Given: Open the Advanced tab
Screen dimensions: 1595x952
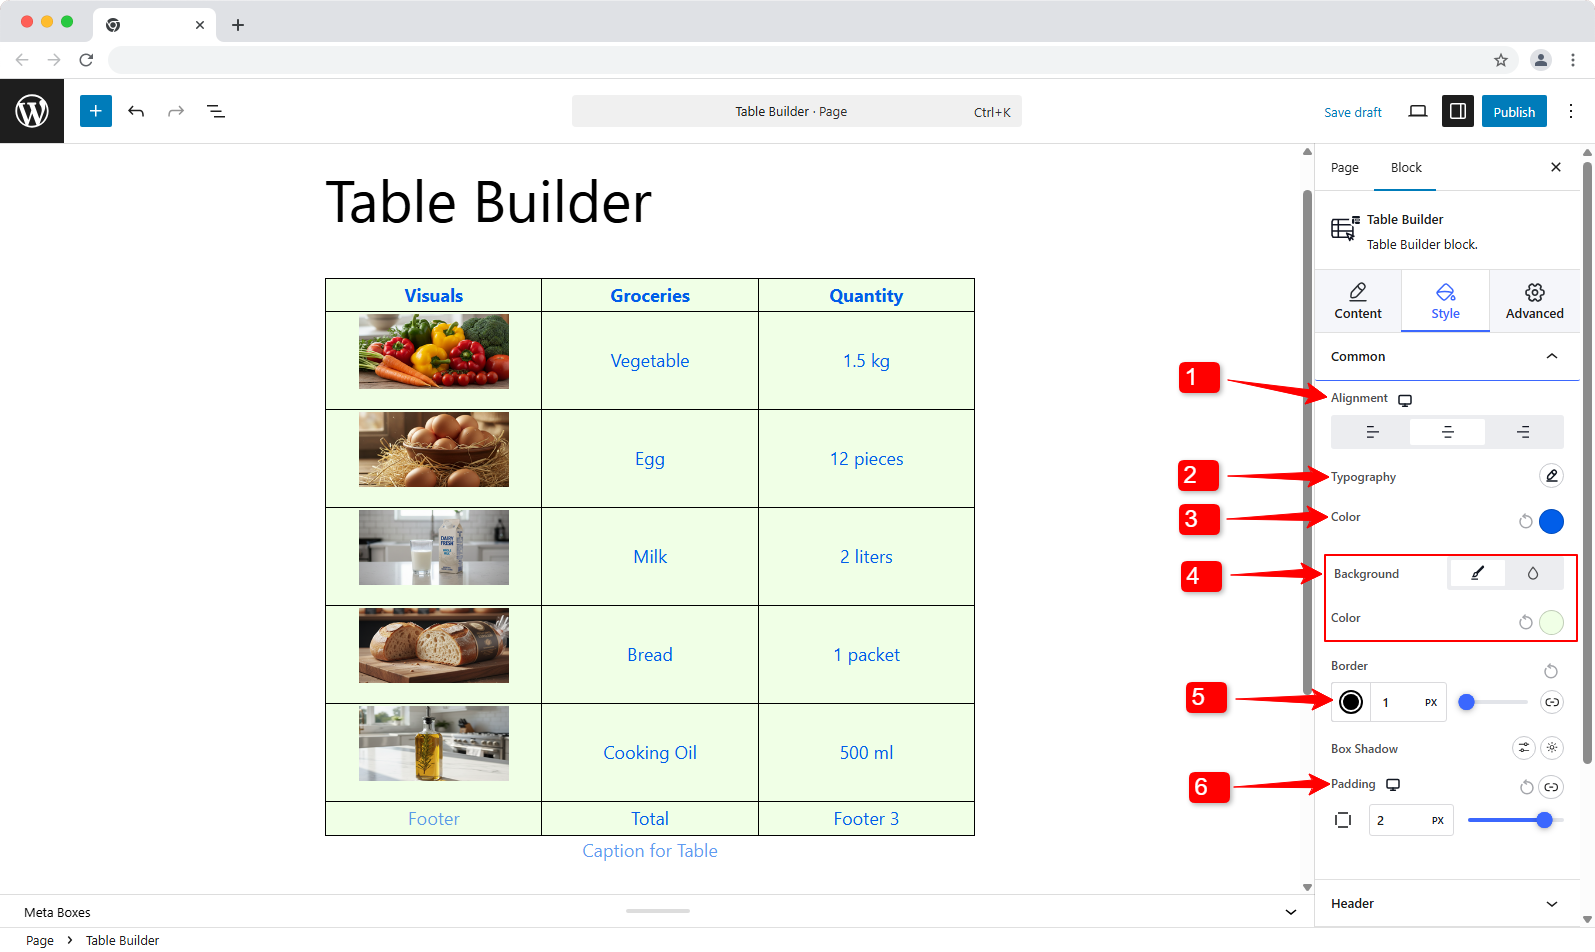Looking at the screenshot, I should [x=1534, y=300].
